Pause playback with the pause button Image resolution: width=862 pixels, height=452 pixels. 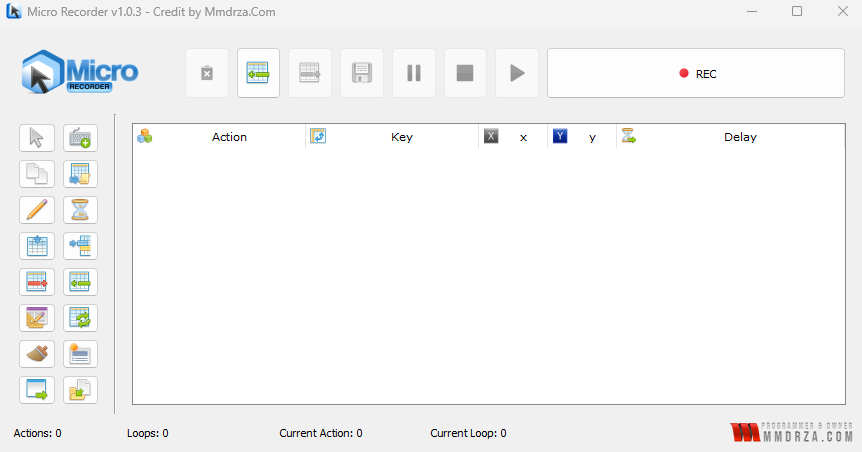click(x=413, y=73)
